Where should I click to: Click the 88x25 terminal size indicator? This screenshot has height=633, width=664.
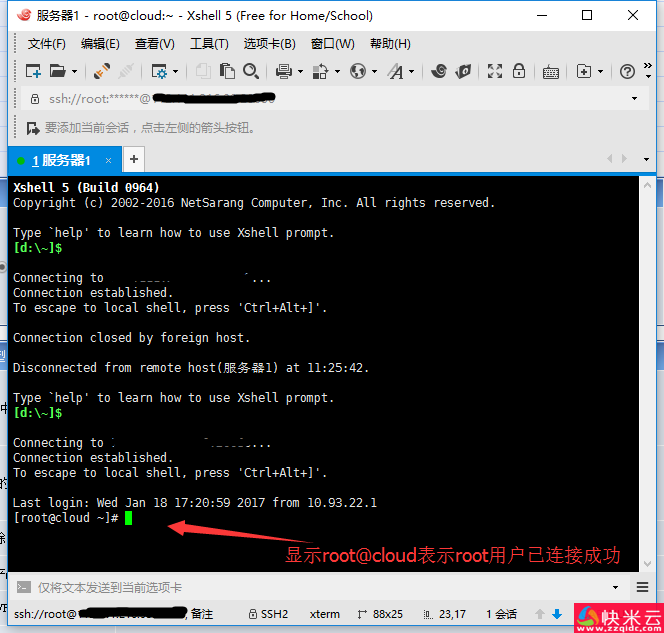pyautogui.click(x=380, y=614)
